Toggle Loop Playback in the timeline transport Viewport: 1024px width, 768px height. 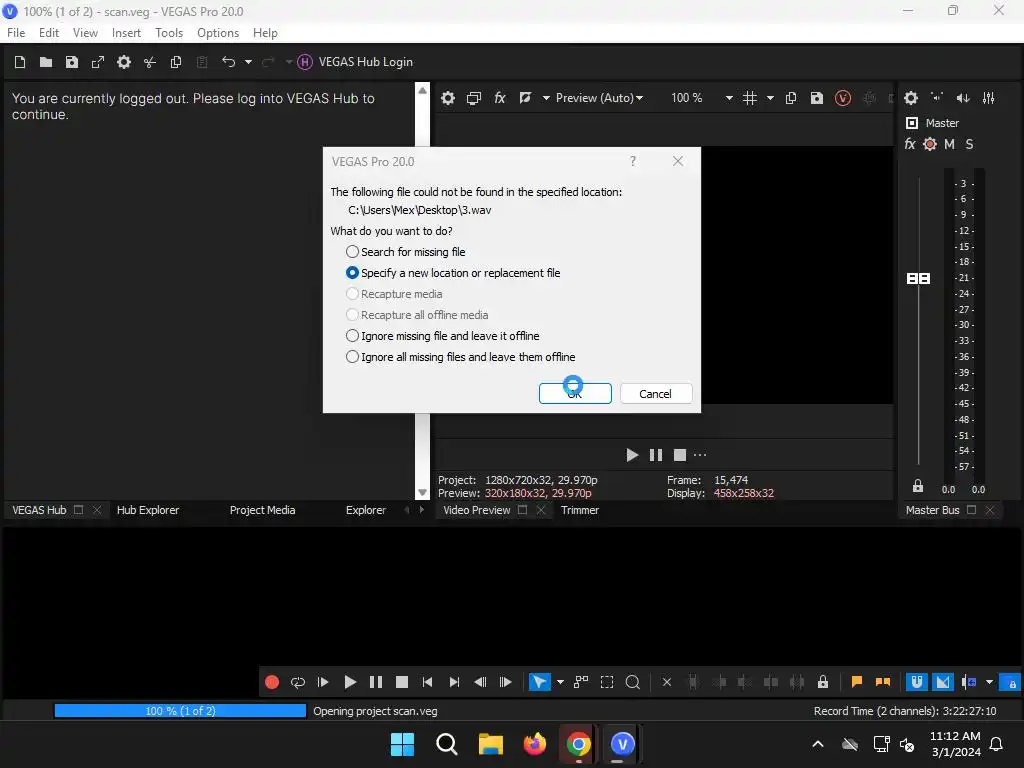click(298, 682)
